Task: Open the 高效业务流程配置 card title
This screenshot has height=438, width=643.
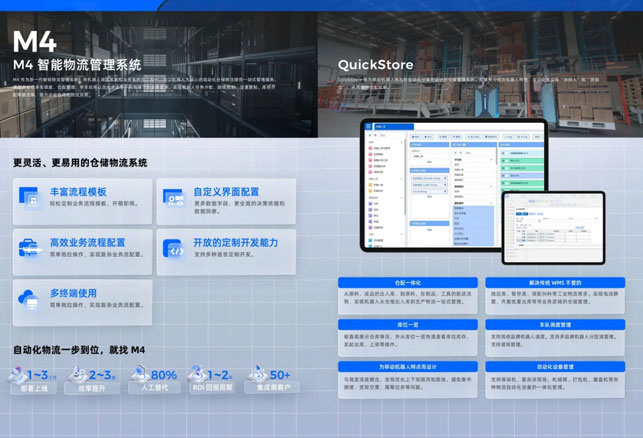Action: (x=87, y=242)
